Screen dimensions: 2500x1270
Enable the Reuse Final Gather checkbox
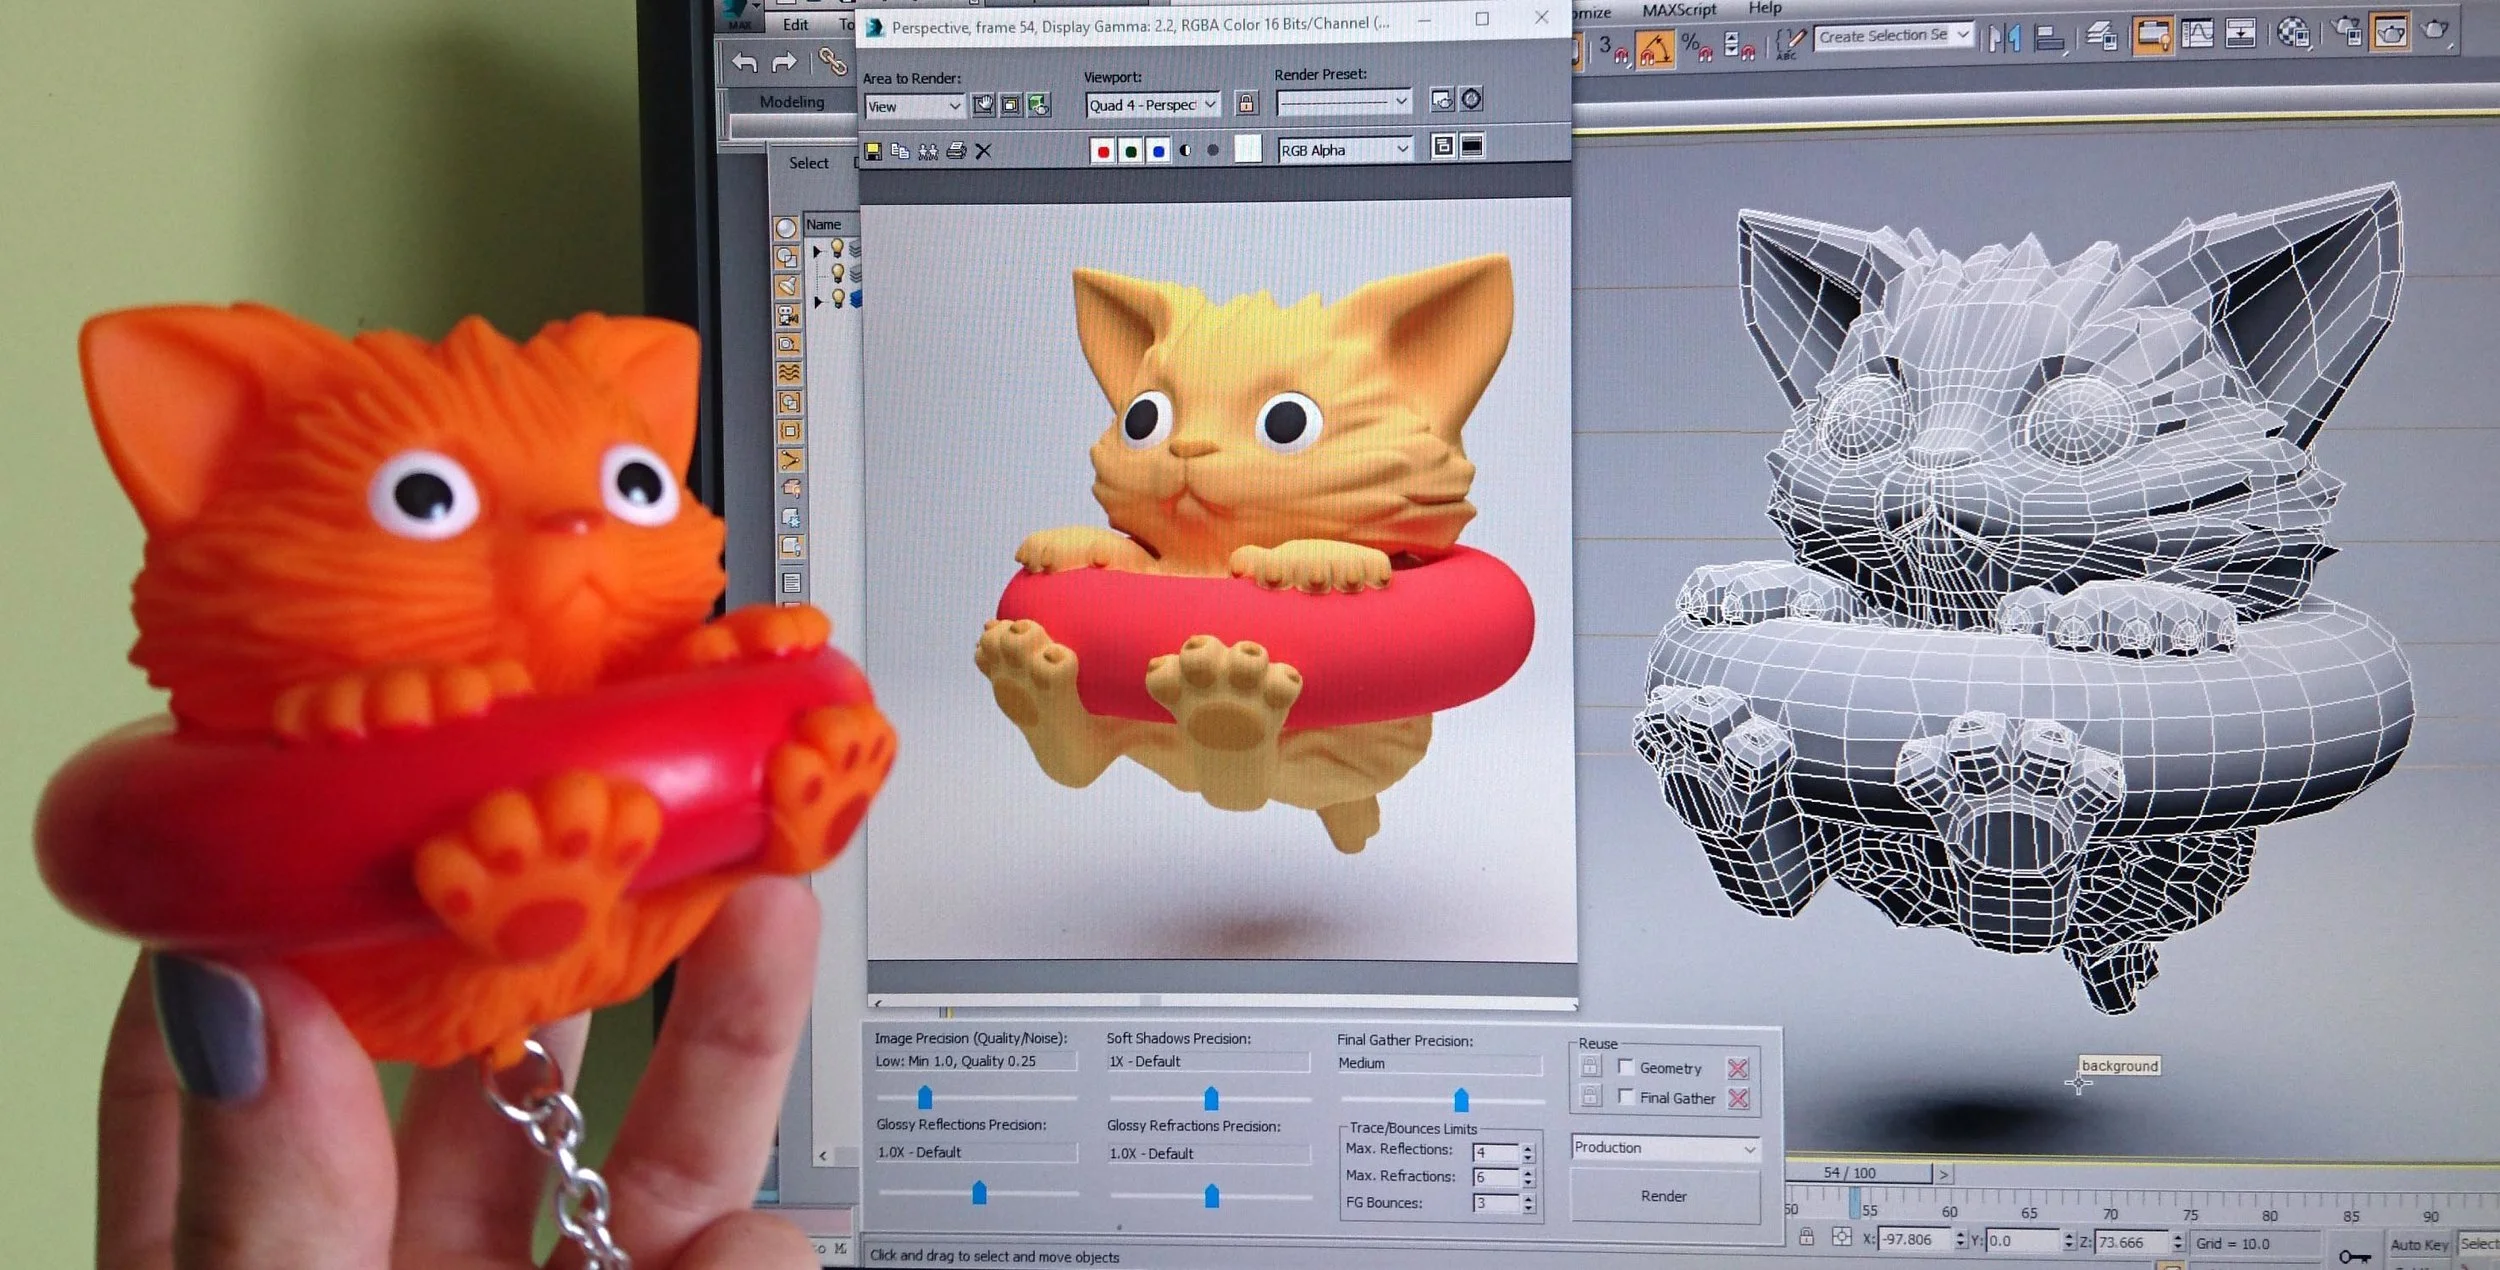pos(1626,1097)
